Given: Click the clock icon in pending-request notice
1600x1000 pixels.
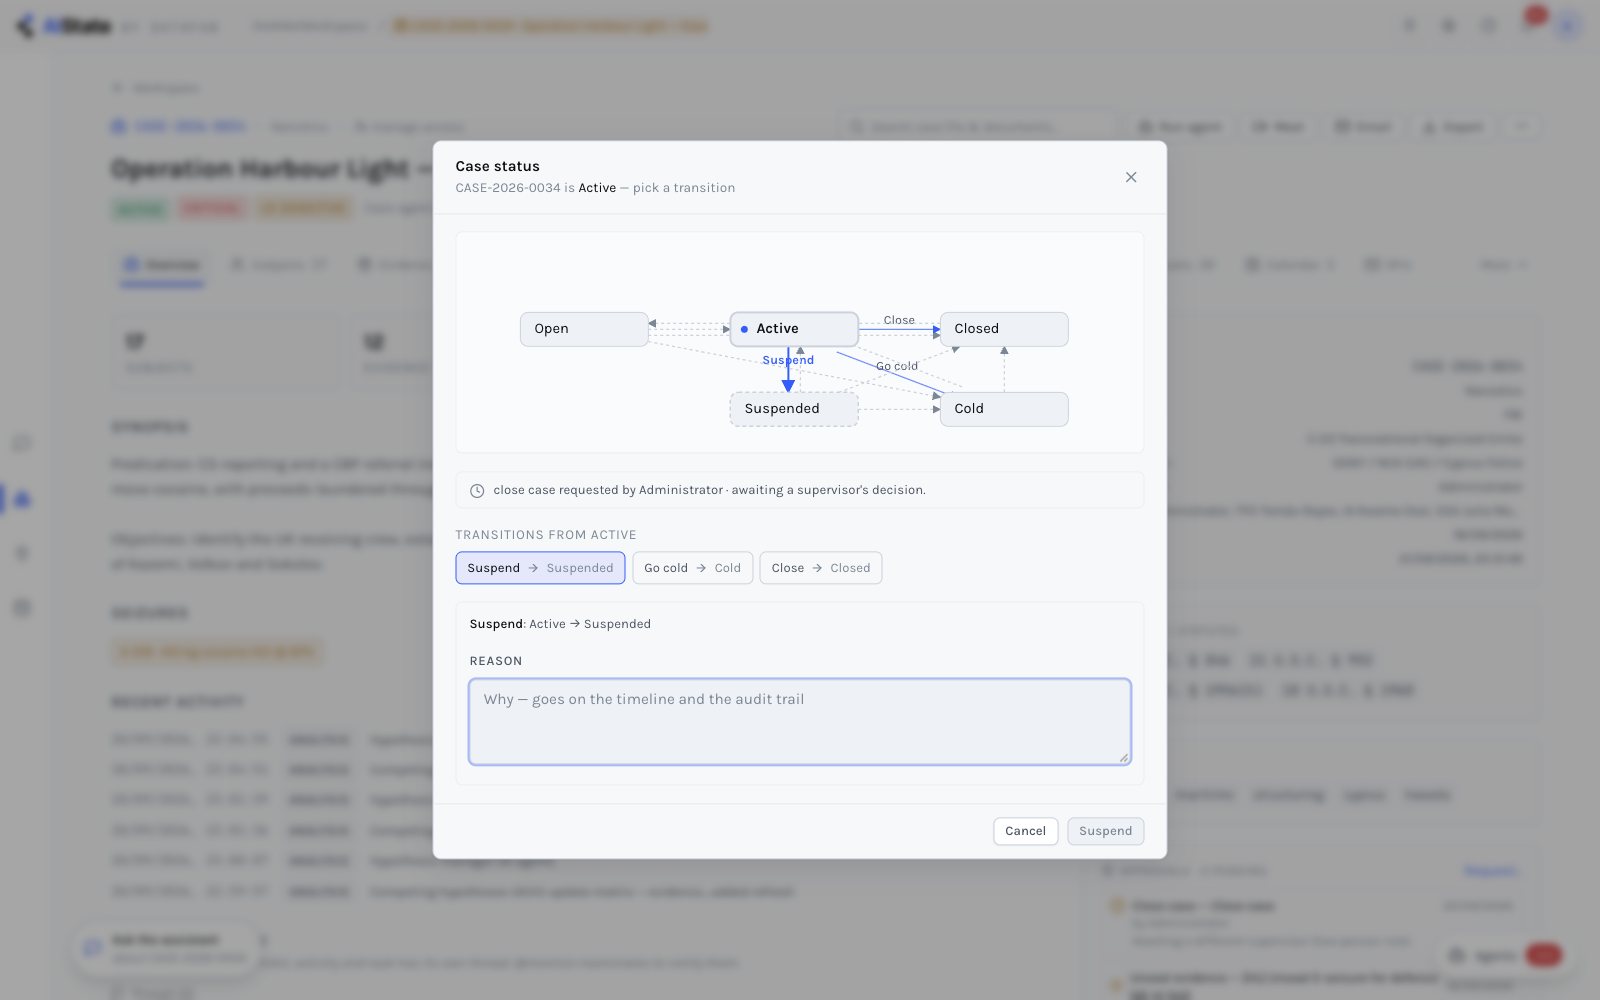Looking at the screenshot, I should pos(477,491).
